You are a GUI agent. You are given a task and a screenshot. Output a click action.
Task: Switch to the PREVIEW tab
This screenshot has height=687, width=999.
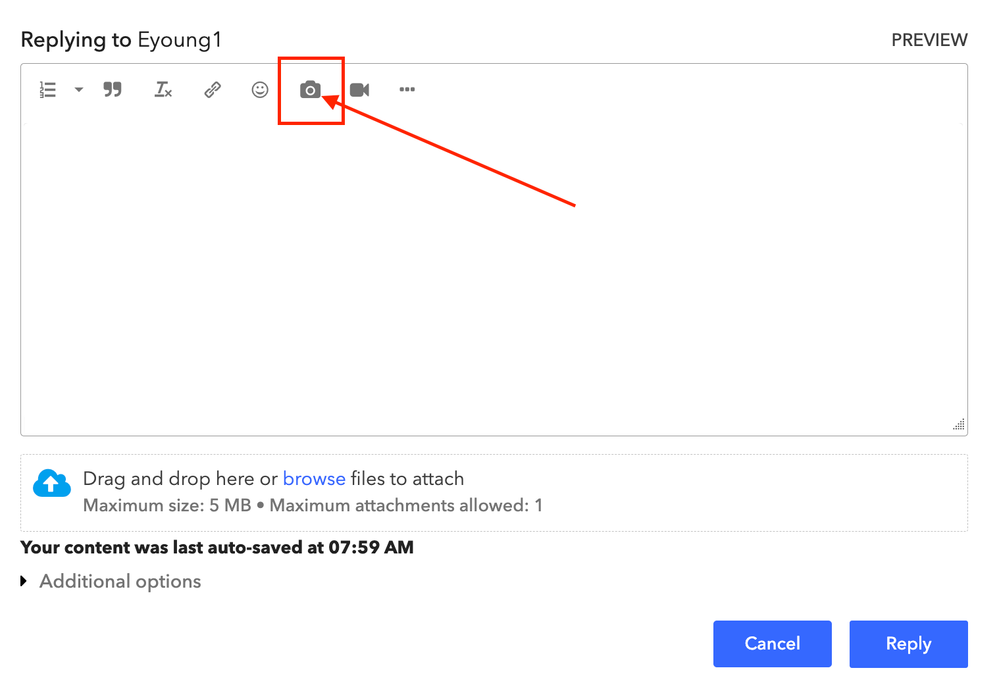929,40
